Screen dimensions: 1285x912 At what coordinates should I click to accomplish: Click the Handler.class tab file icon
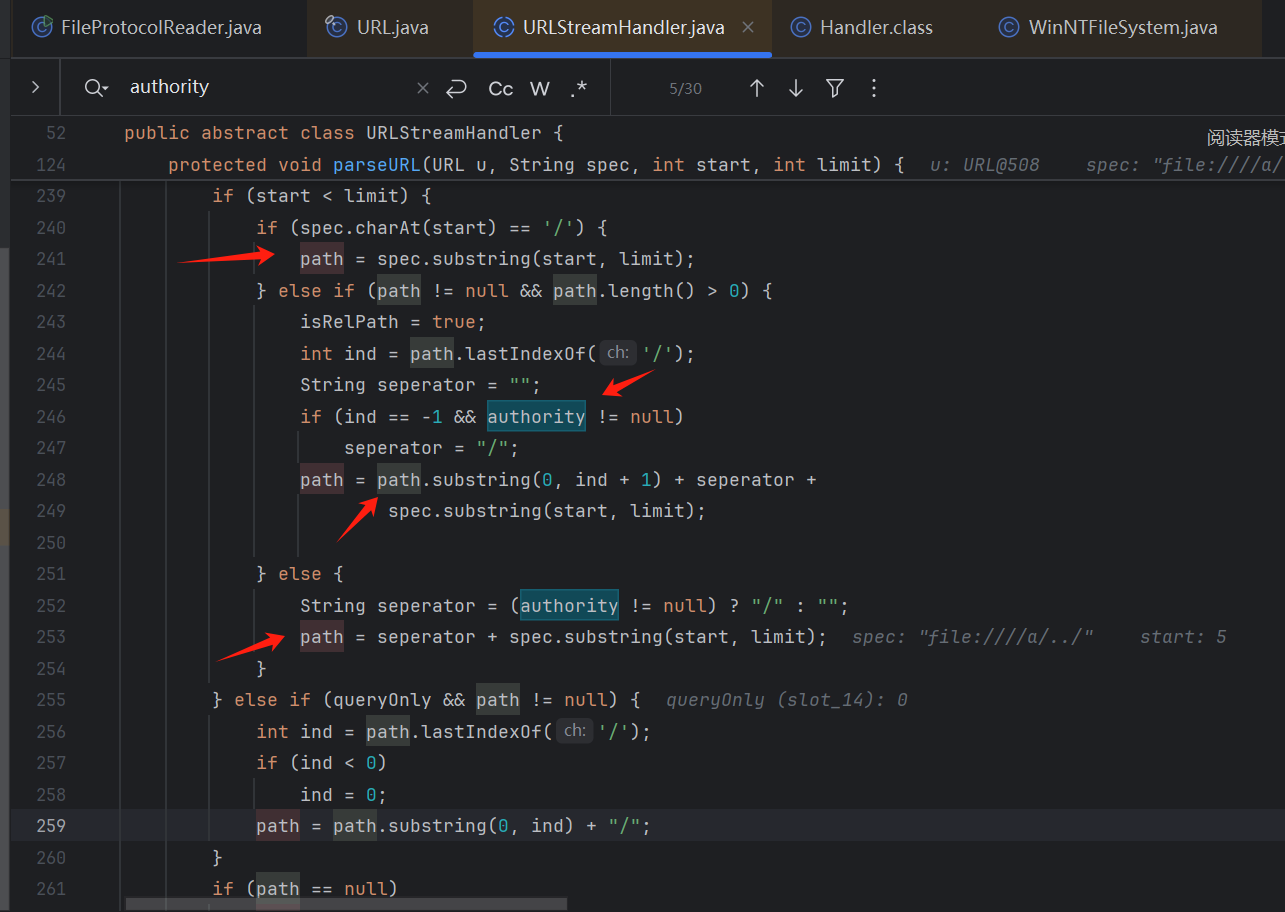[800, 27]
